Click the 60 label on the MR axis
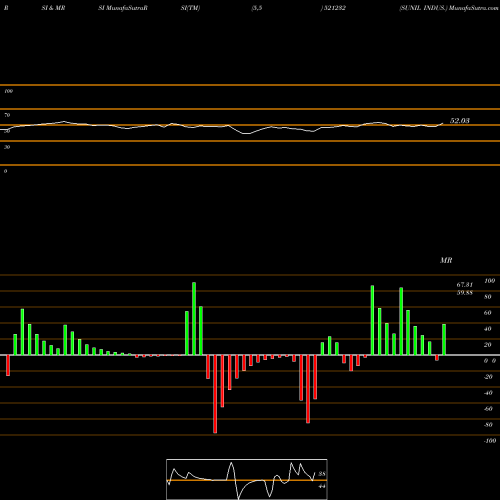The image size is (500, 500). coord(488,313)
